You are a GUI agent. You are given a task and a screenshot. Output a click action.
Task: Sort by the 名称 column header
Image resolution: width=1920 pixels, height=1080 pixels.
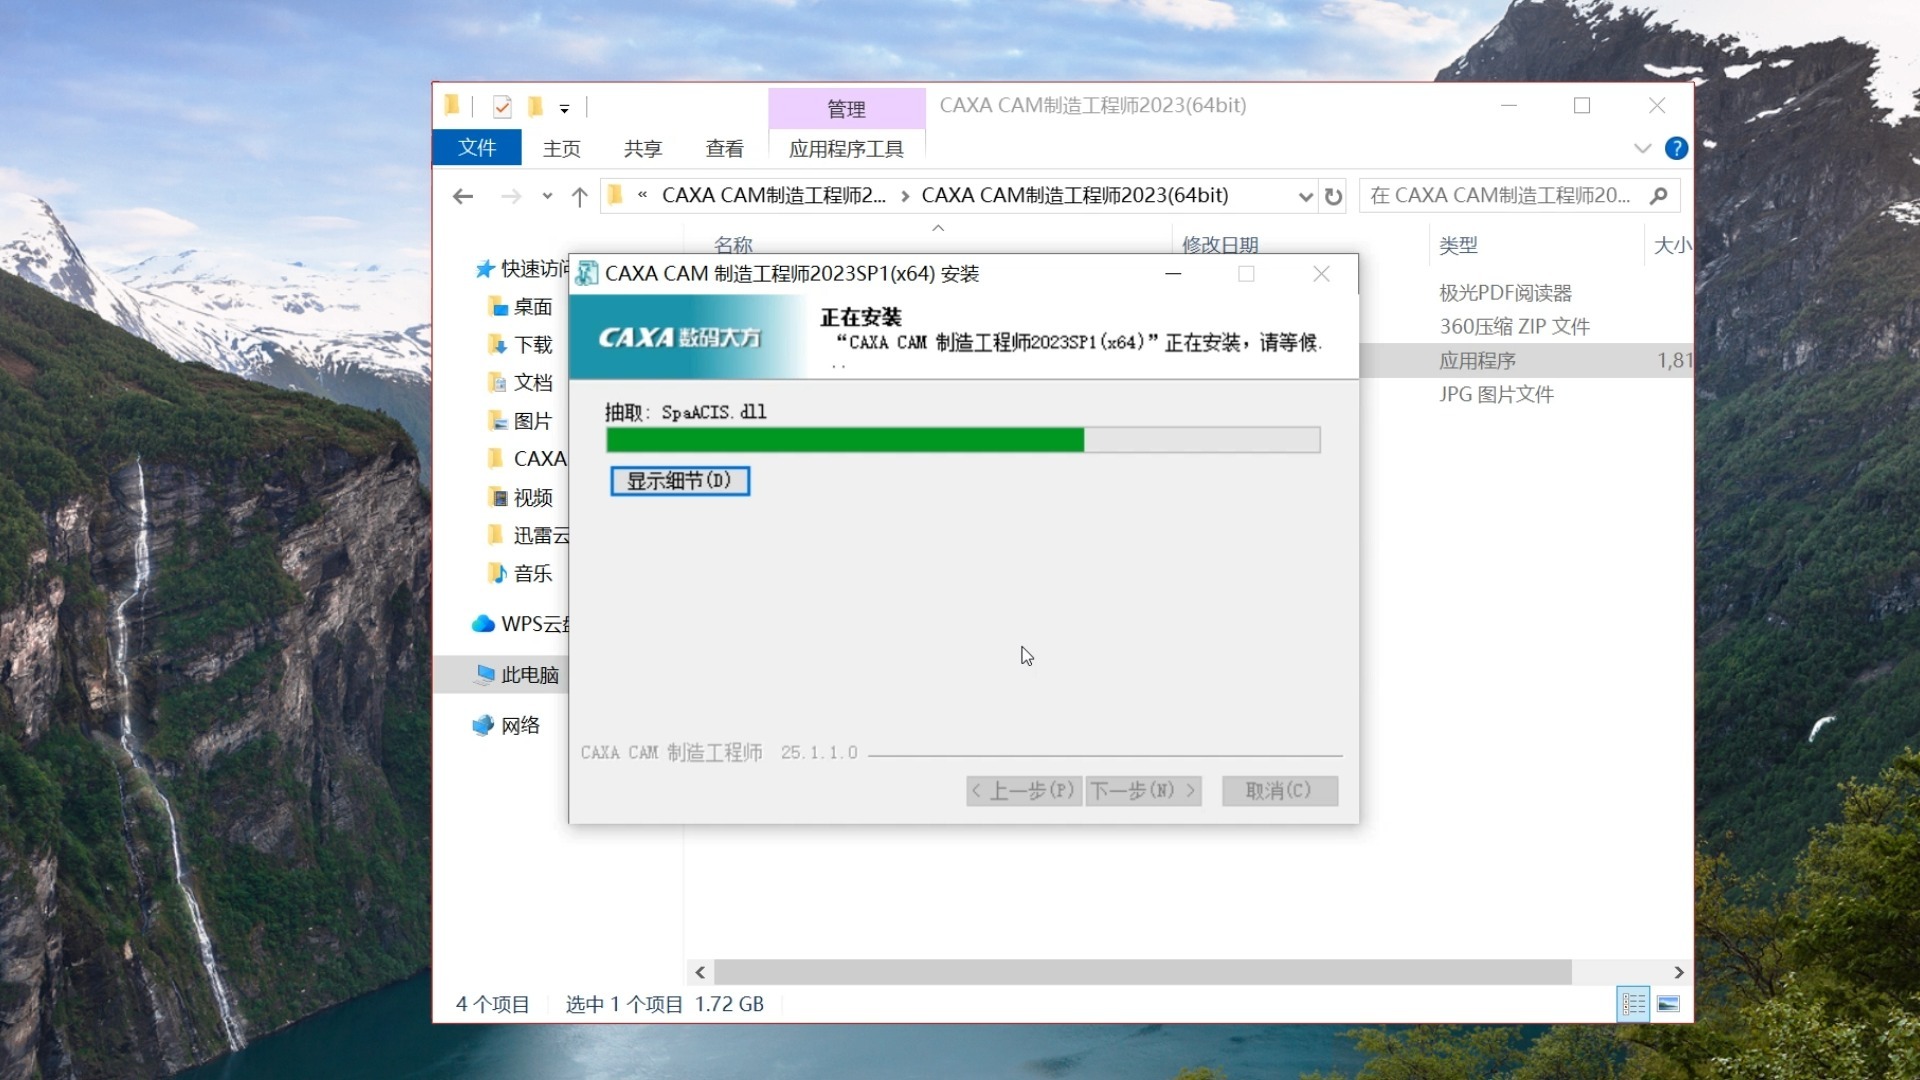click(733, 244)
